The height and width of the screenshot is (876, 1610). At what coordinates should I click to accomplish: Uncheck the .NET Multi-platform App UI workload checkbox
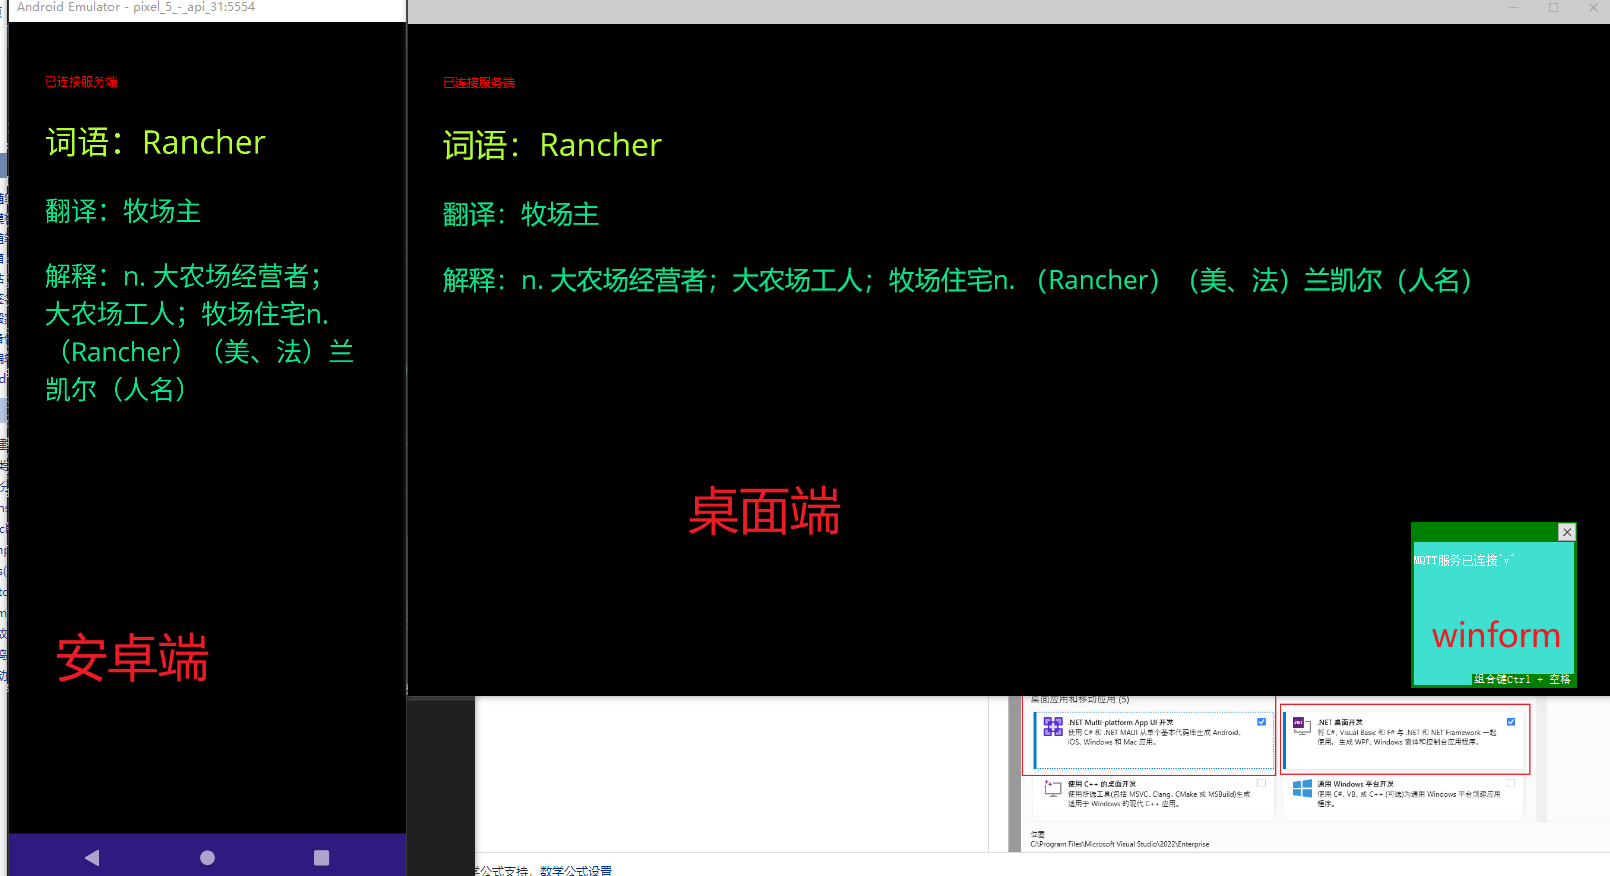[1261, 721]
